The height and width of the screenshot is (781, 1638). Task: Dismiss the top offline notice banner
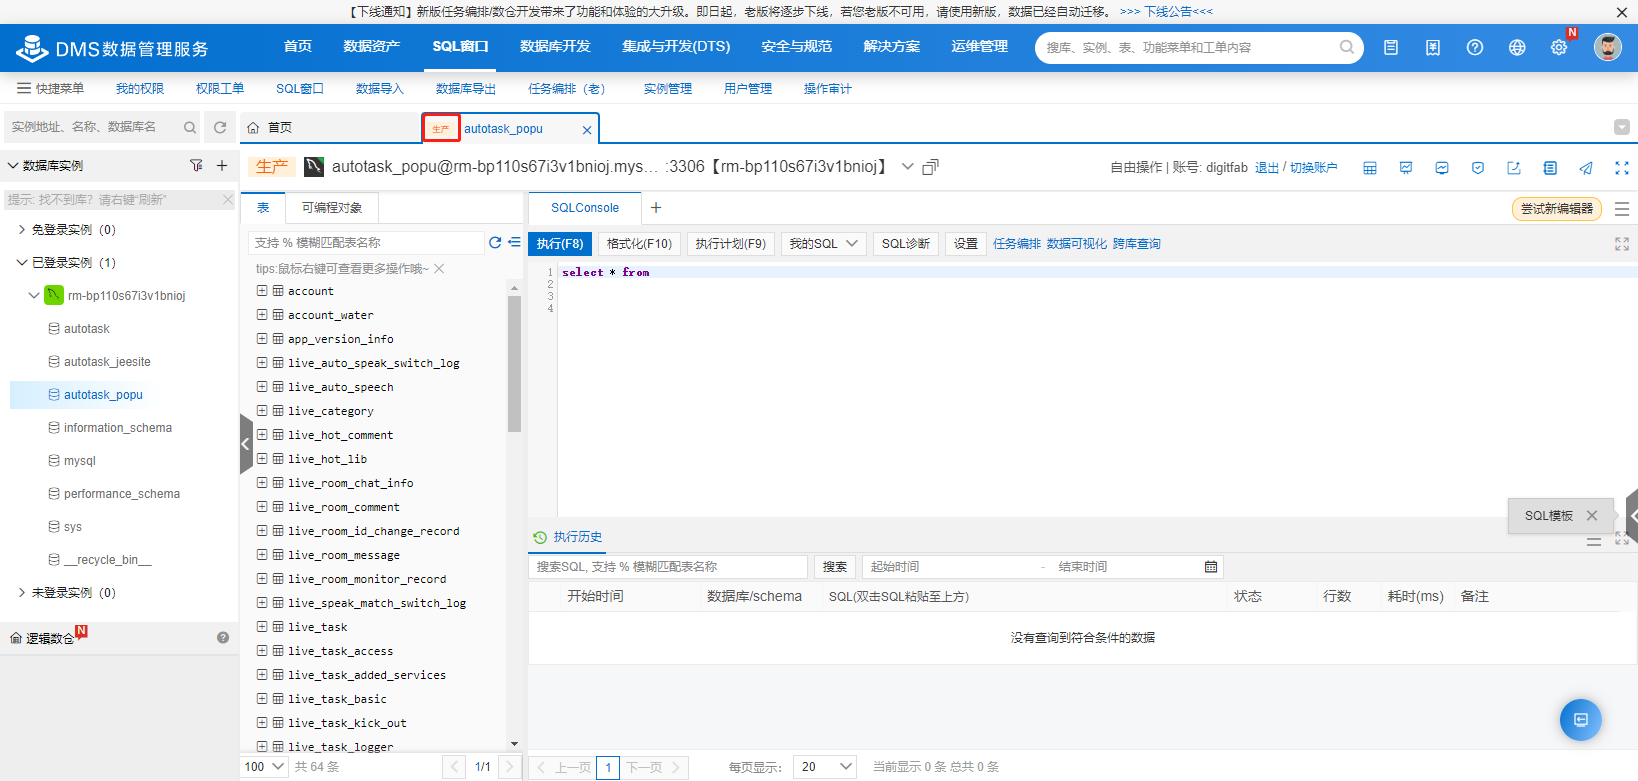(x=1622, y=12)
